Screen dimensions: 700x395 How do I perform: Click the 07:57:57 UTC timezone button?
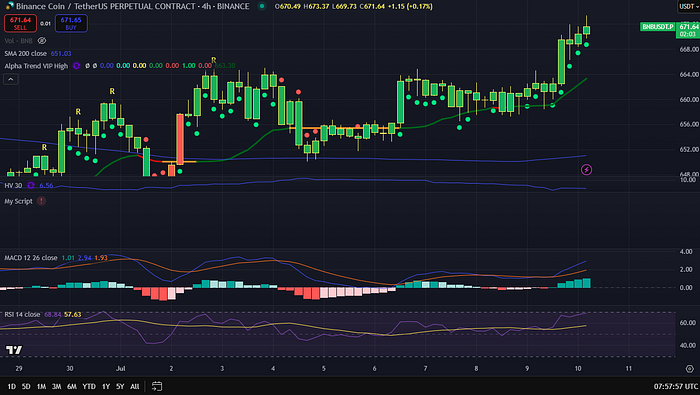click(676, 387)
